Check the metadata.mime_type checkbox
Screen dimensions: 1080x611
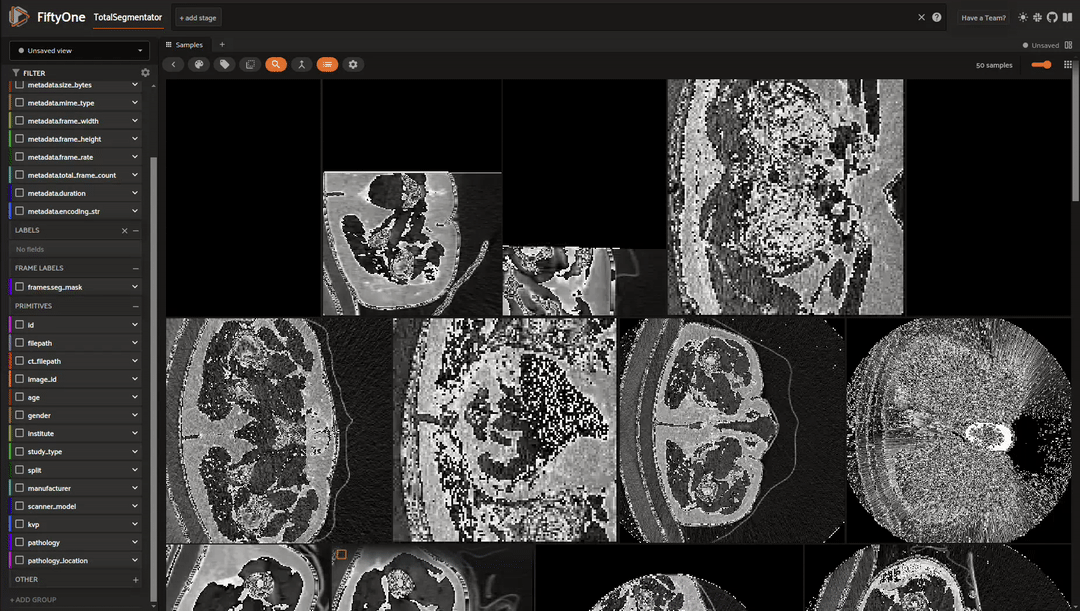[x=19, y=103]
